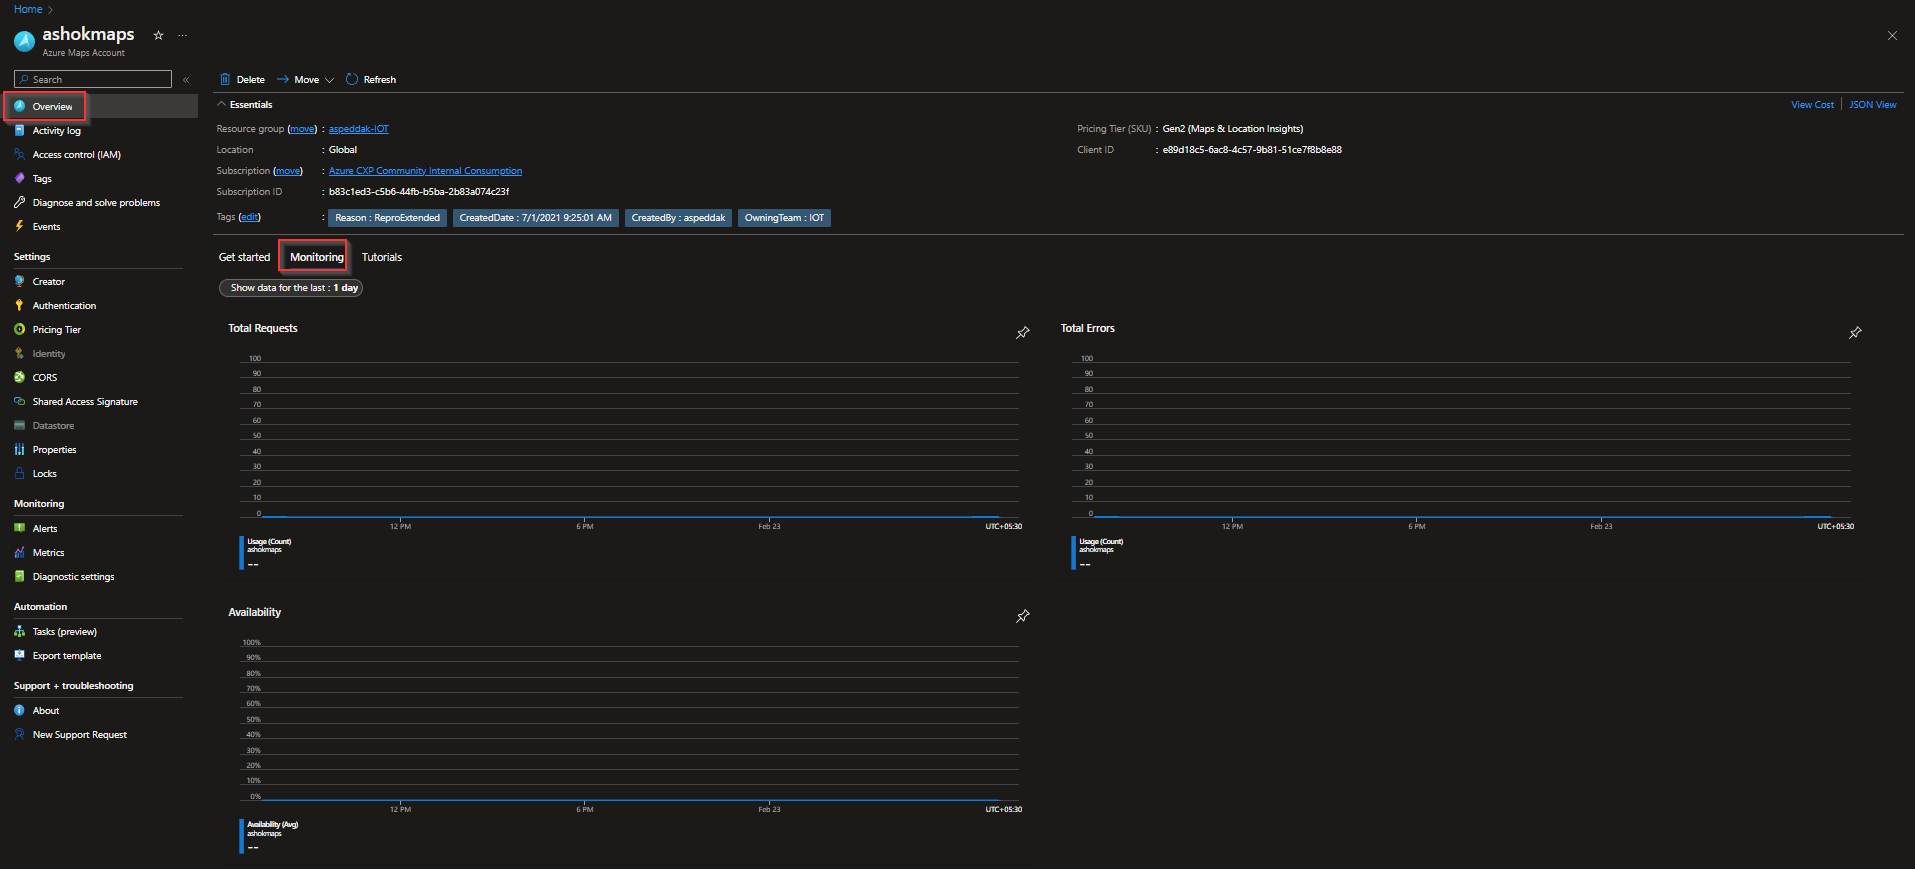
Task: Click the subscription ID value b83c1ed3
Action: 419,191
